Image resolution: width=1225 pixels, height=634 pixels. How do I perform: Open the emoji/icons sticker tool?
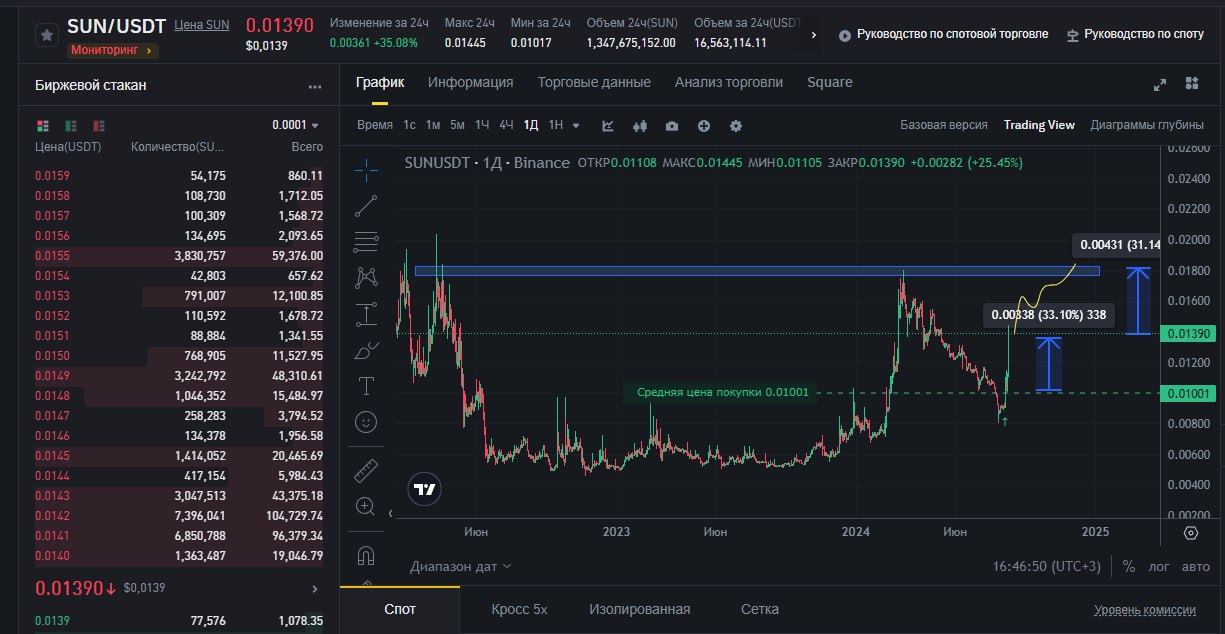tap(366, 422)
